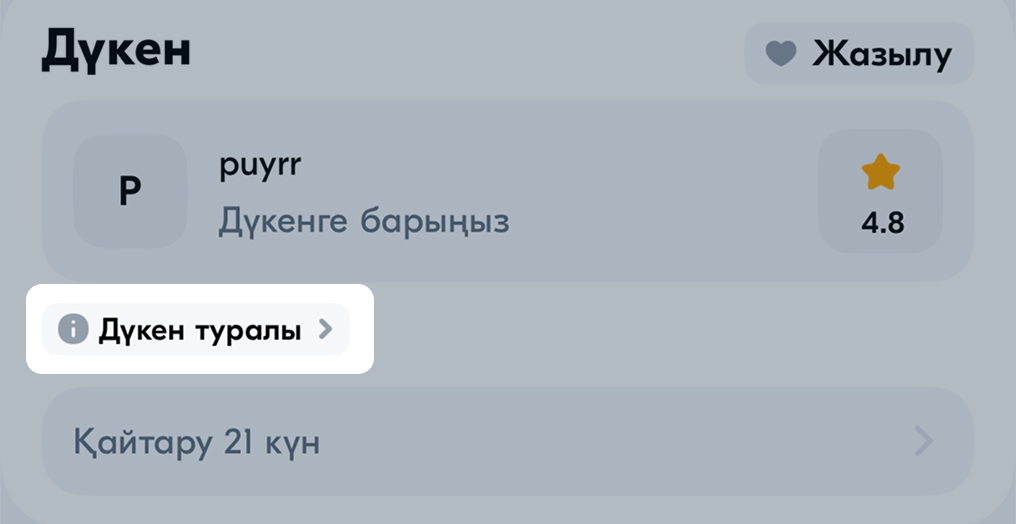Toggle the subscription heart to favorite the store

781,54
